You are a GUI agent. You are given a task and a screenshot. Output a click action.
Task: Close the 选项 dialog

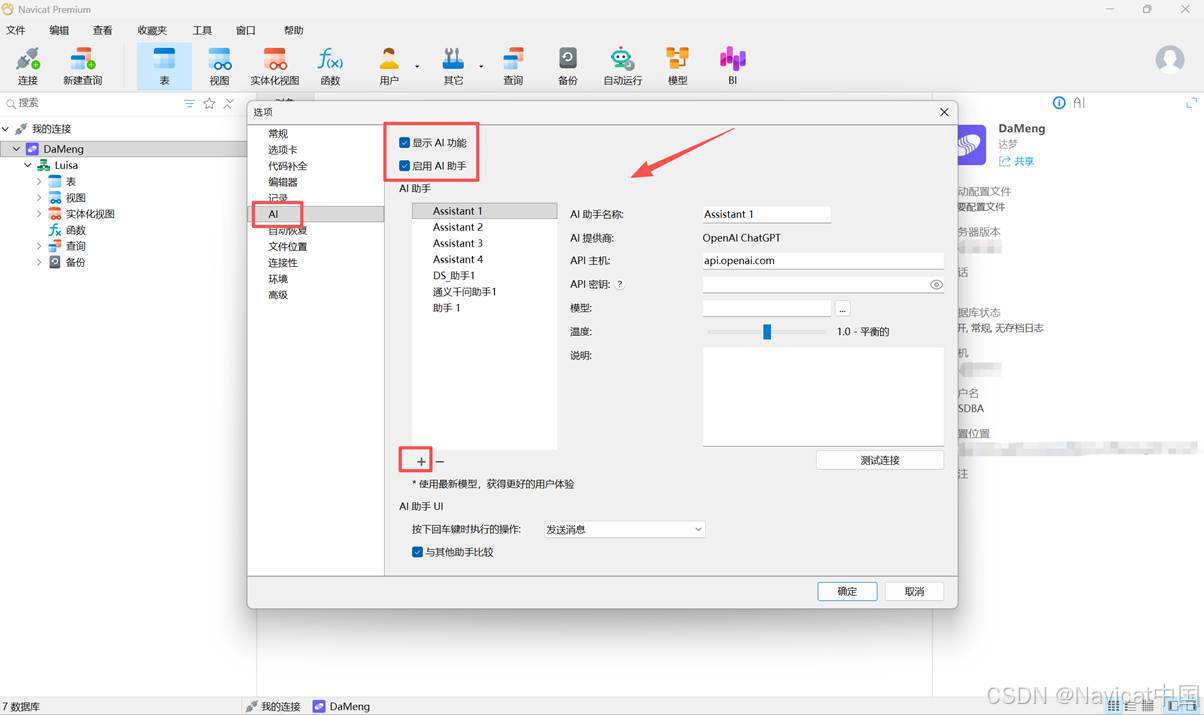[944, 112]
